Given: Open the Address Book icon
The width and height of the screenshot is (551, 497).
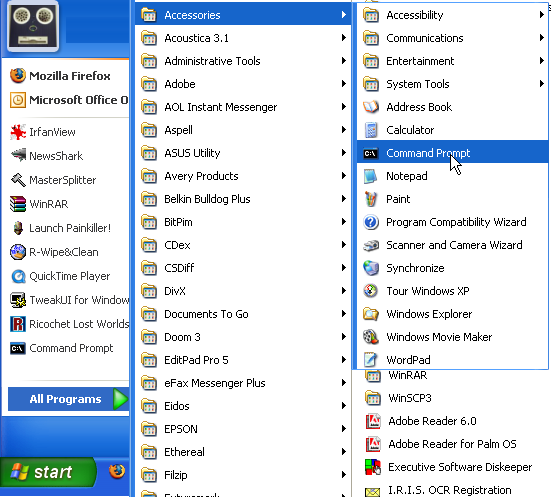Looking at the screenshot, I should click(370, 107).
